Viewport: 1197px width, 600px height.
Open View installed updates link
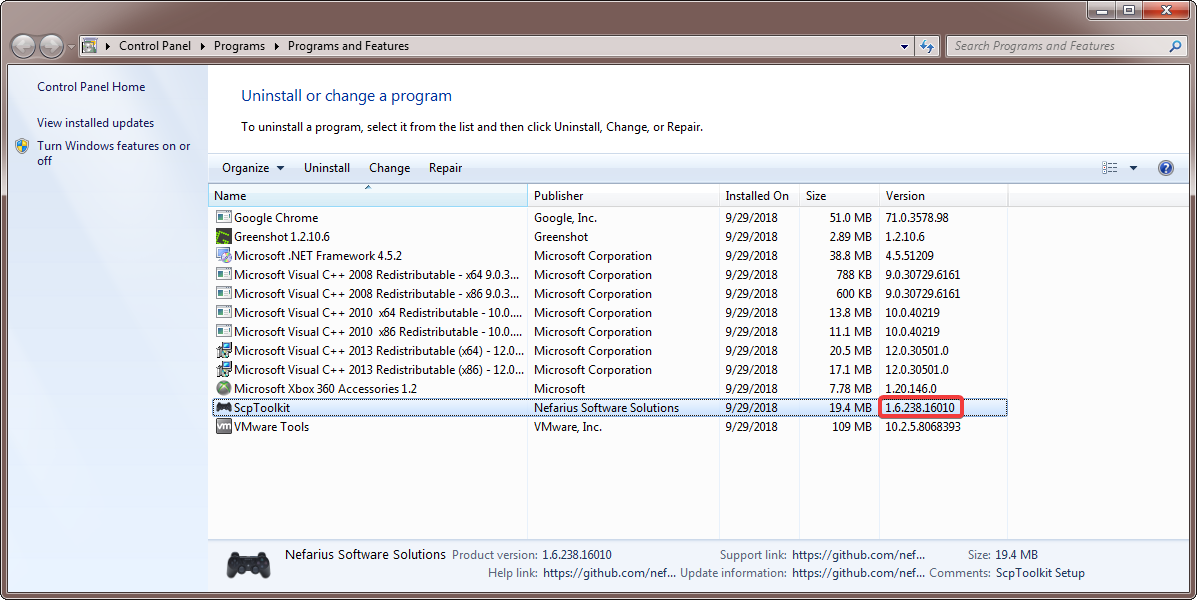(x=95, y=123)
